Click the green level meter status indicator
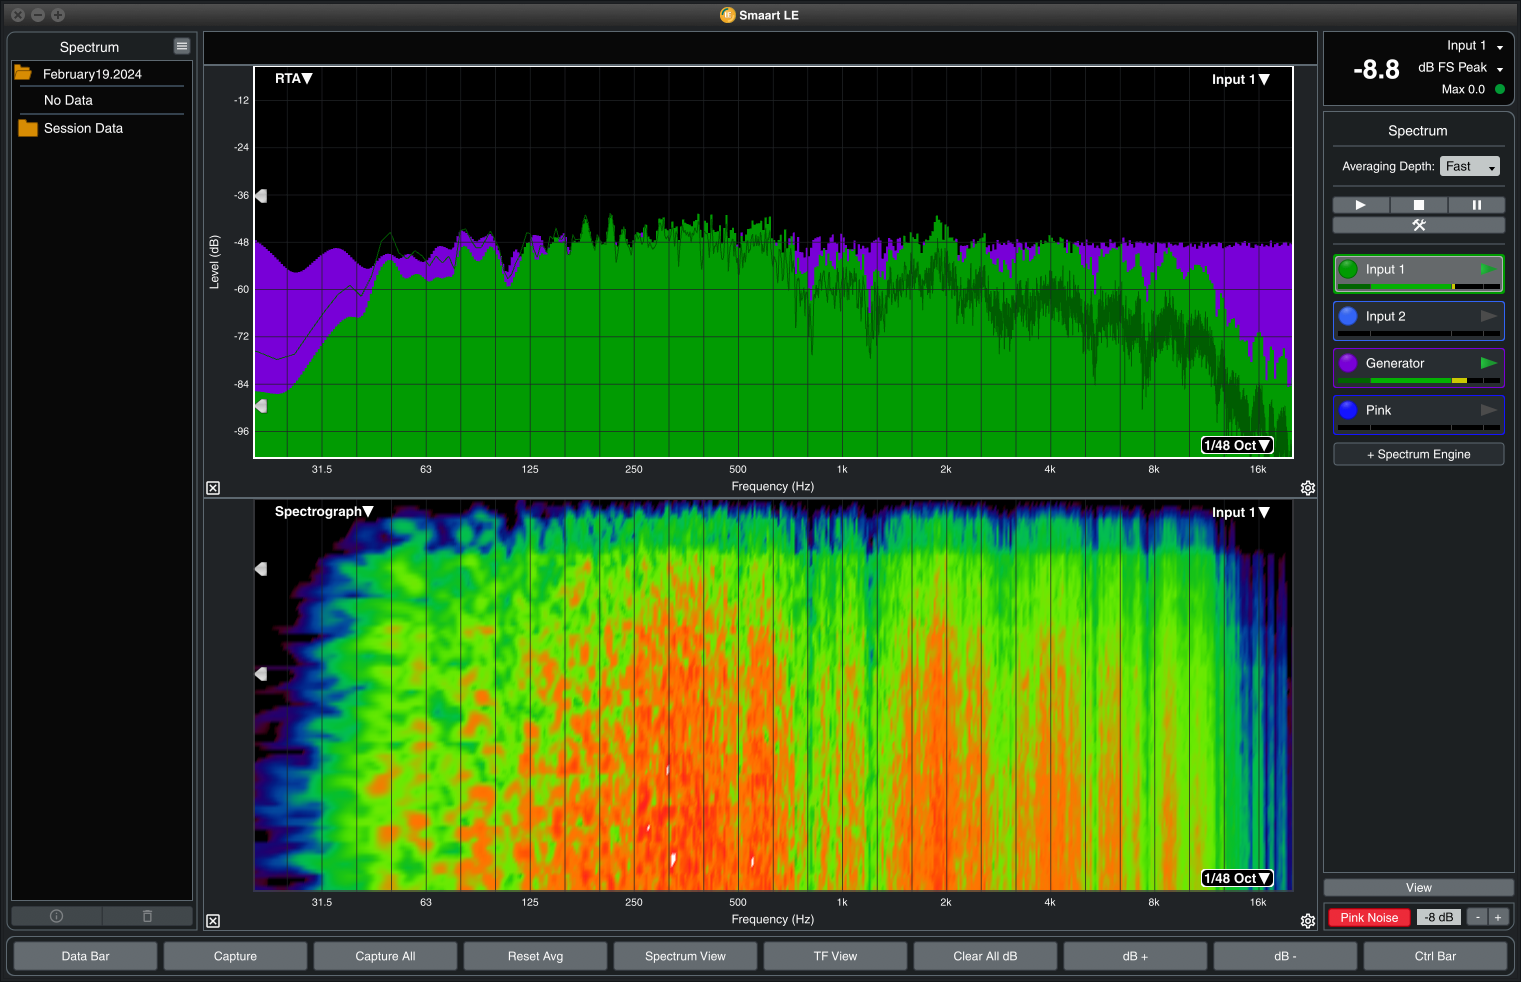The image size is (1521, 982). click(x=1499, y=89)
